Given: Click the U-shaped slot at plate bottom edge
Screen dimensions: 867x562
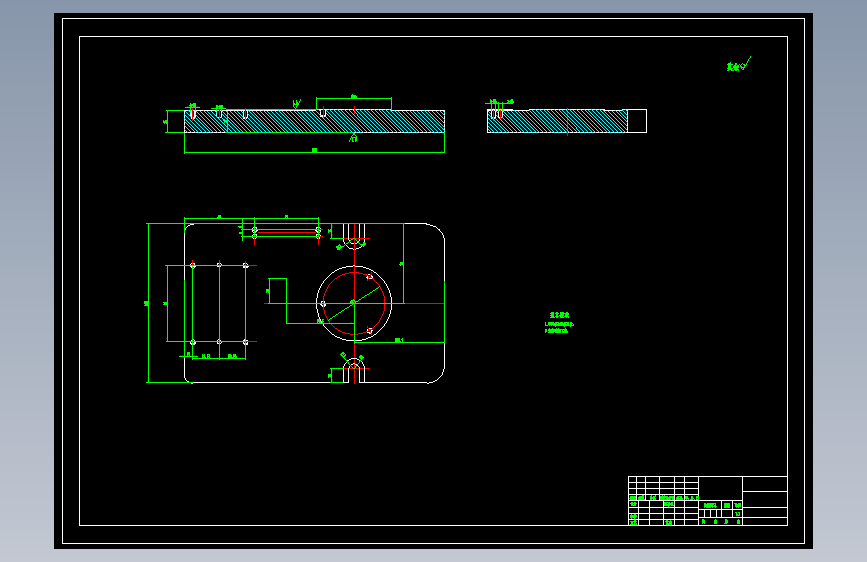Looking at the screenshot, I should click(354, 371).
